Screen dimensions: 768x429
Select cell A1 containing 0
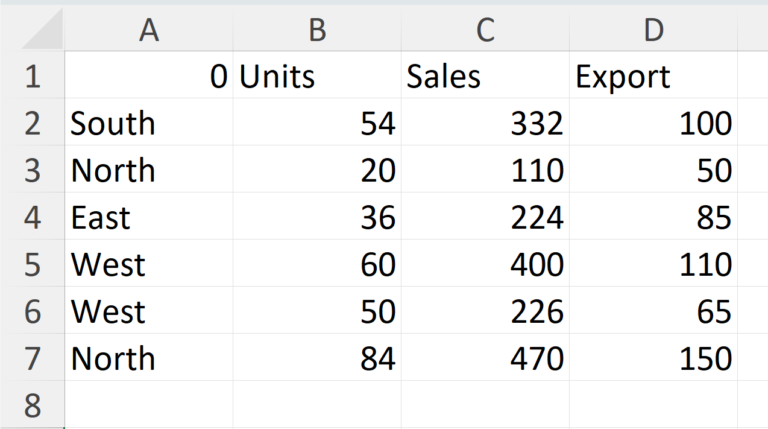click(x=149, y=77)
